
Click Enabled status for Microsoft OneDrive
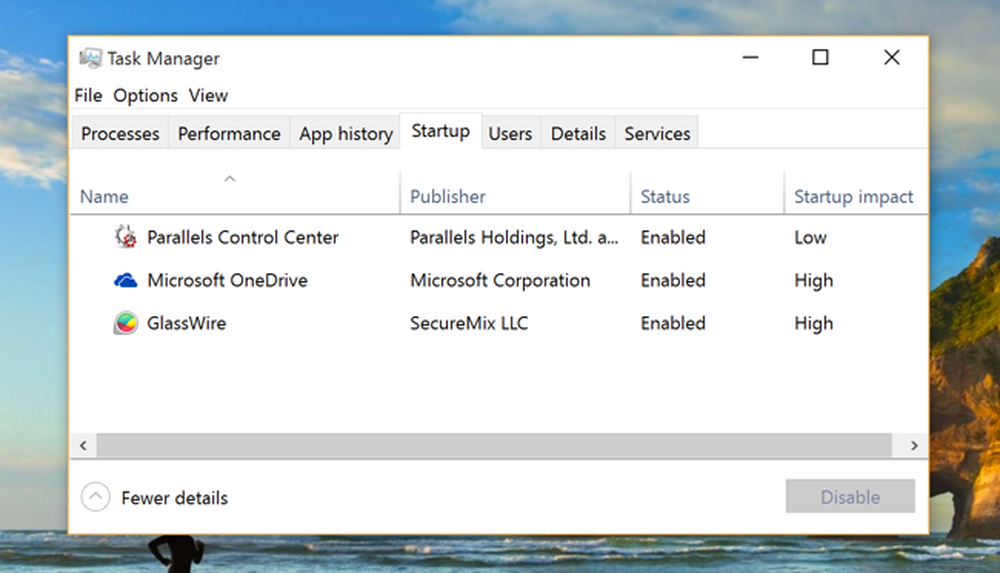(x=673, y=280)
